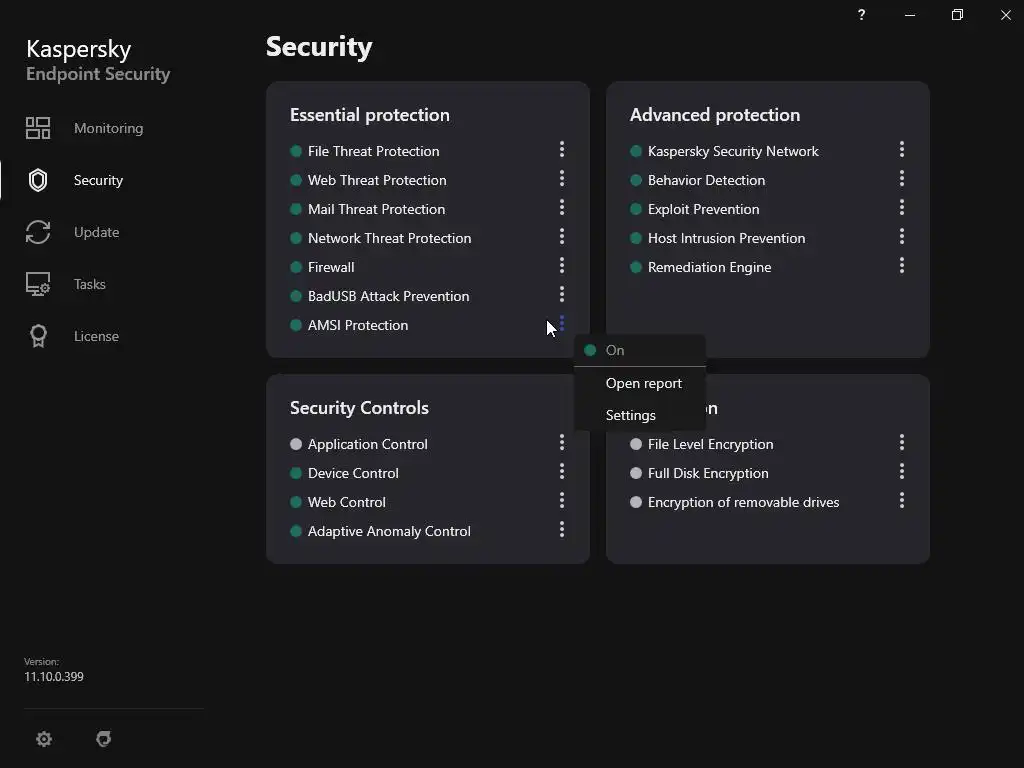Click the Tasks monitor icon
Viewport: 1024px width, 768px height.
point(38,284)
